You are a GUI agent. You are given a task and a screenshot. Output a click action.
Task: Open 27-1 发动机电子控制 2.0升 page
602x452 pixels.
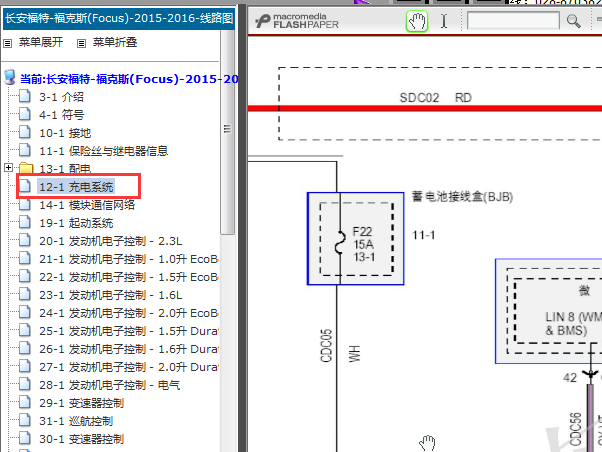coord(129,368)
